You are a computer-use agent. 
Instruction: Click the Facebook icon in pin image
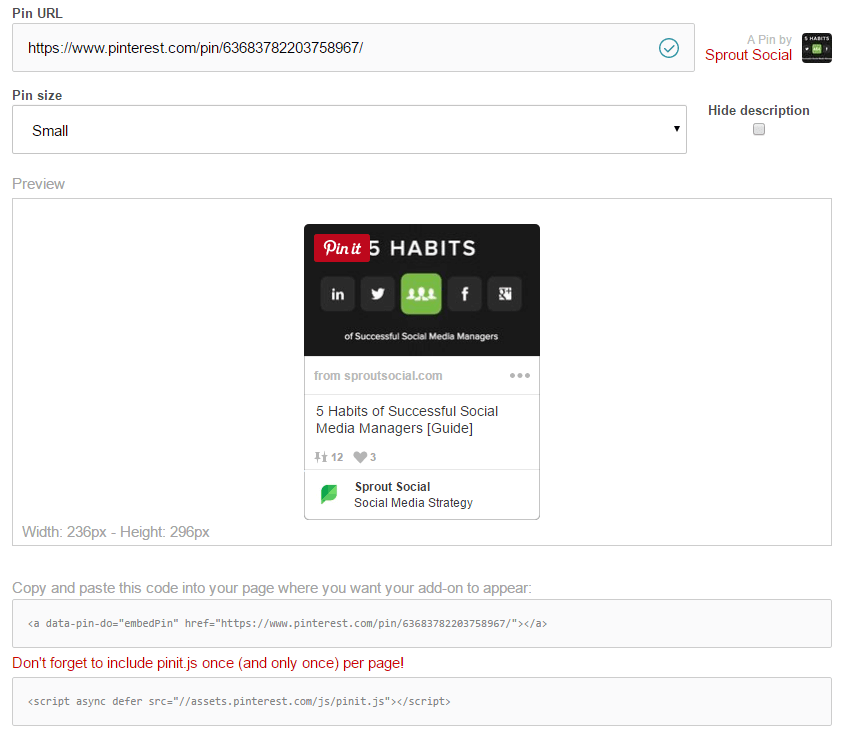pyautogui.click(x=465, y=294)
